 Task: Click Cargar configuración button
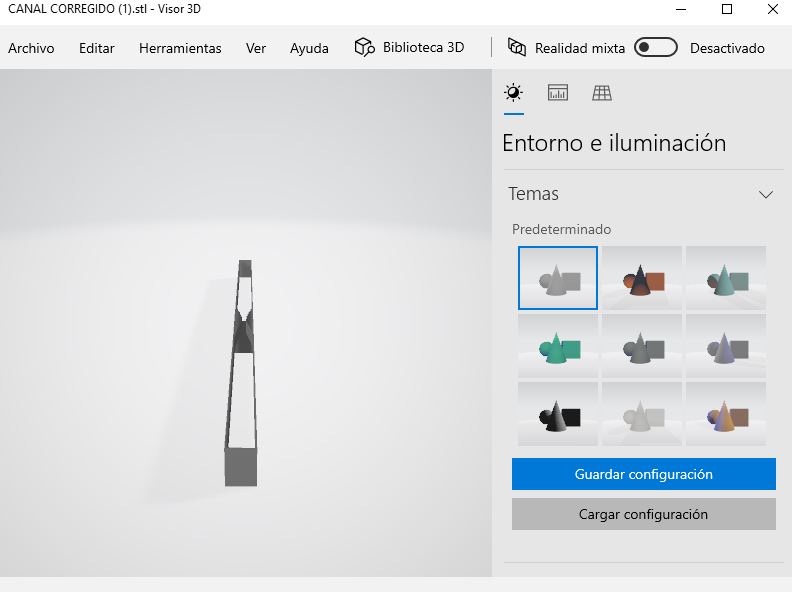(x=644, y=514)
